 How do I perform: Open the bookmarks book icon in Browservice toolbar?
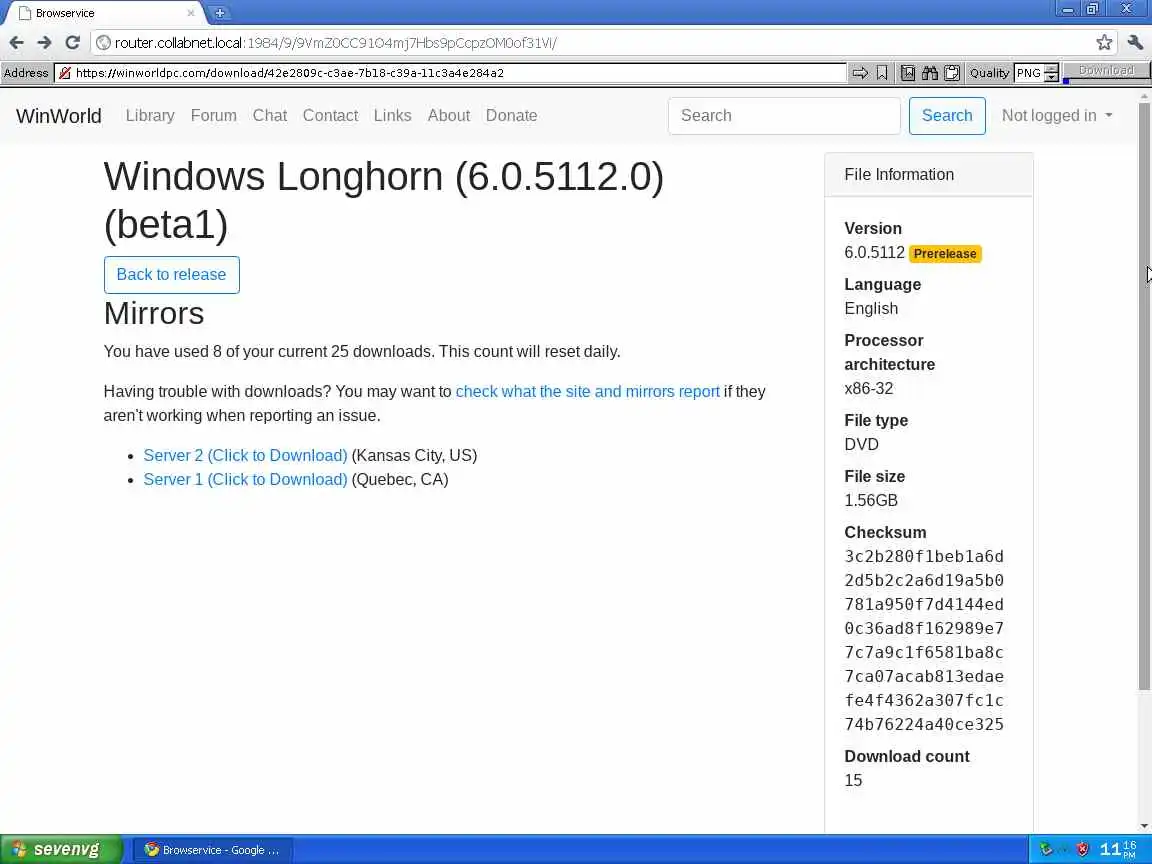908,73
